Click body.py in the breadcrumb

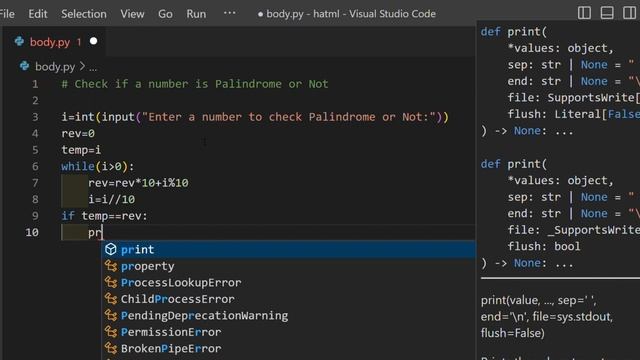pos(55,67)
